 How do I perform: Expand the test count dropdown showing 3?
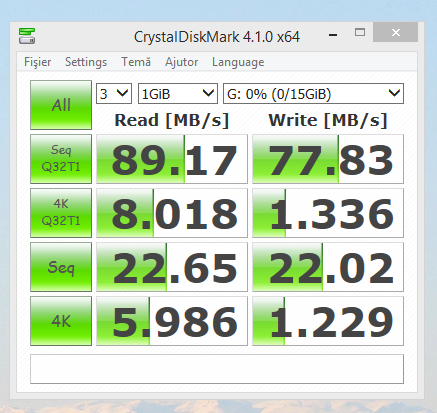114,94
